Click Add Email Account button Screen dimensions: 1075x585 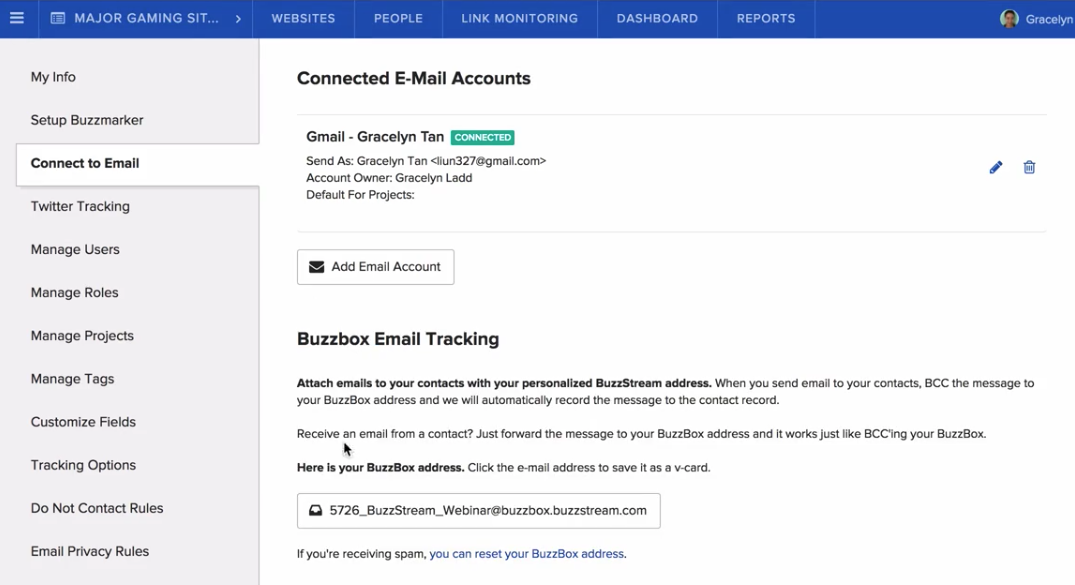375,267
